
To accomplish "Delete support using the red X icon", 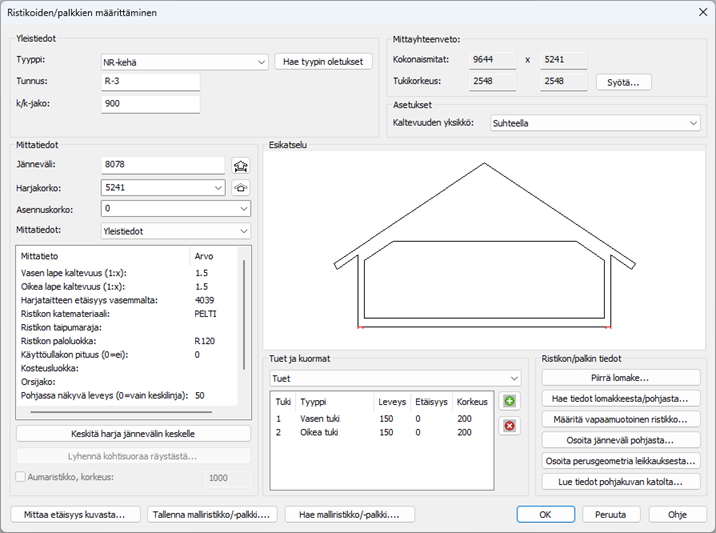I will [x=509, y=425].
